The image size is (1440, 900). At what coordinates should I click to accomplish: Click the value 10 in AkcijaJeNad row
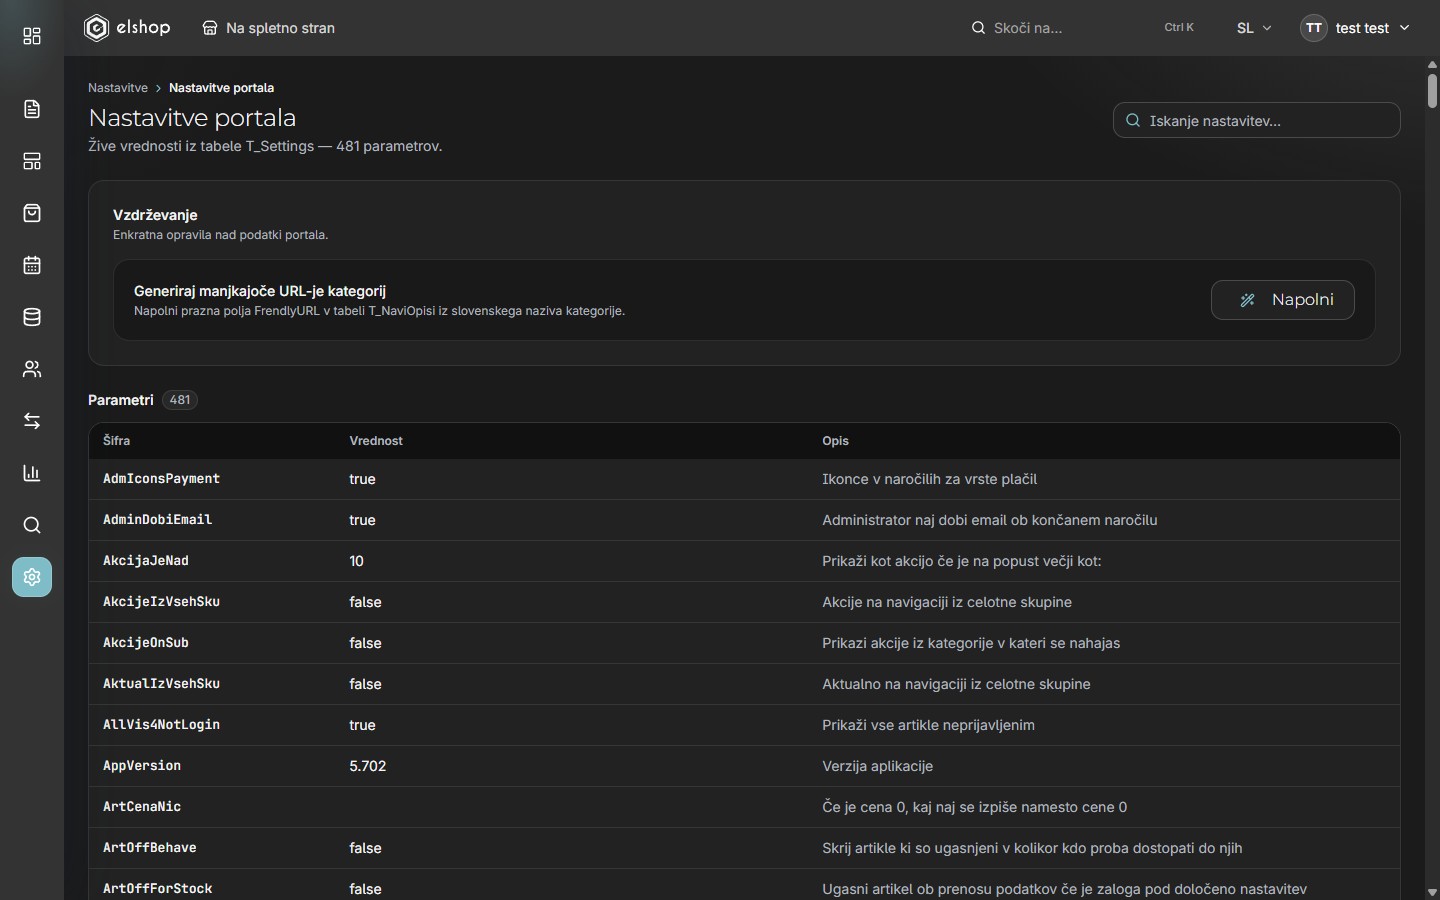[357, 561]
